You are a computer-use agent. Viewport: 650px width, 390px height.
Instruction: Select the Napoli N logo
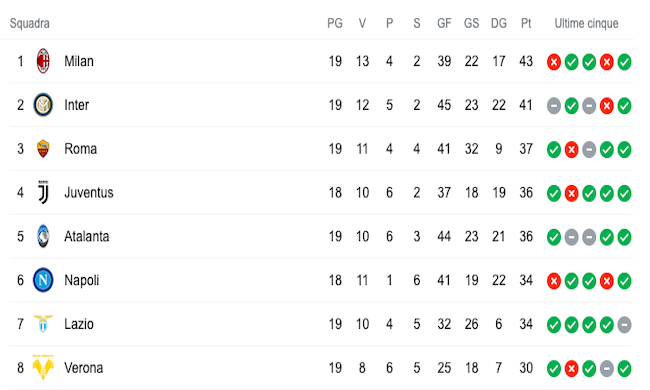point(43,280)
